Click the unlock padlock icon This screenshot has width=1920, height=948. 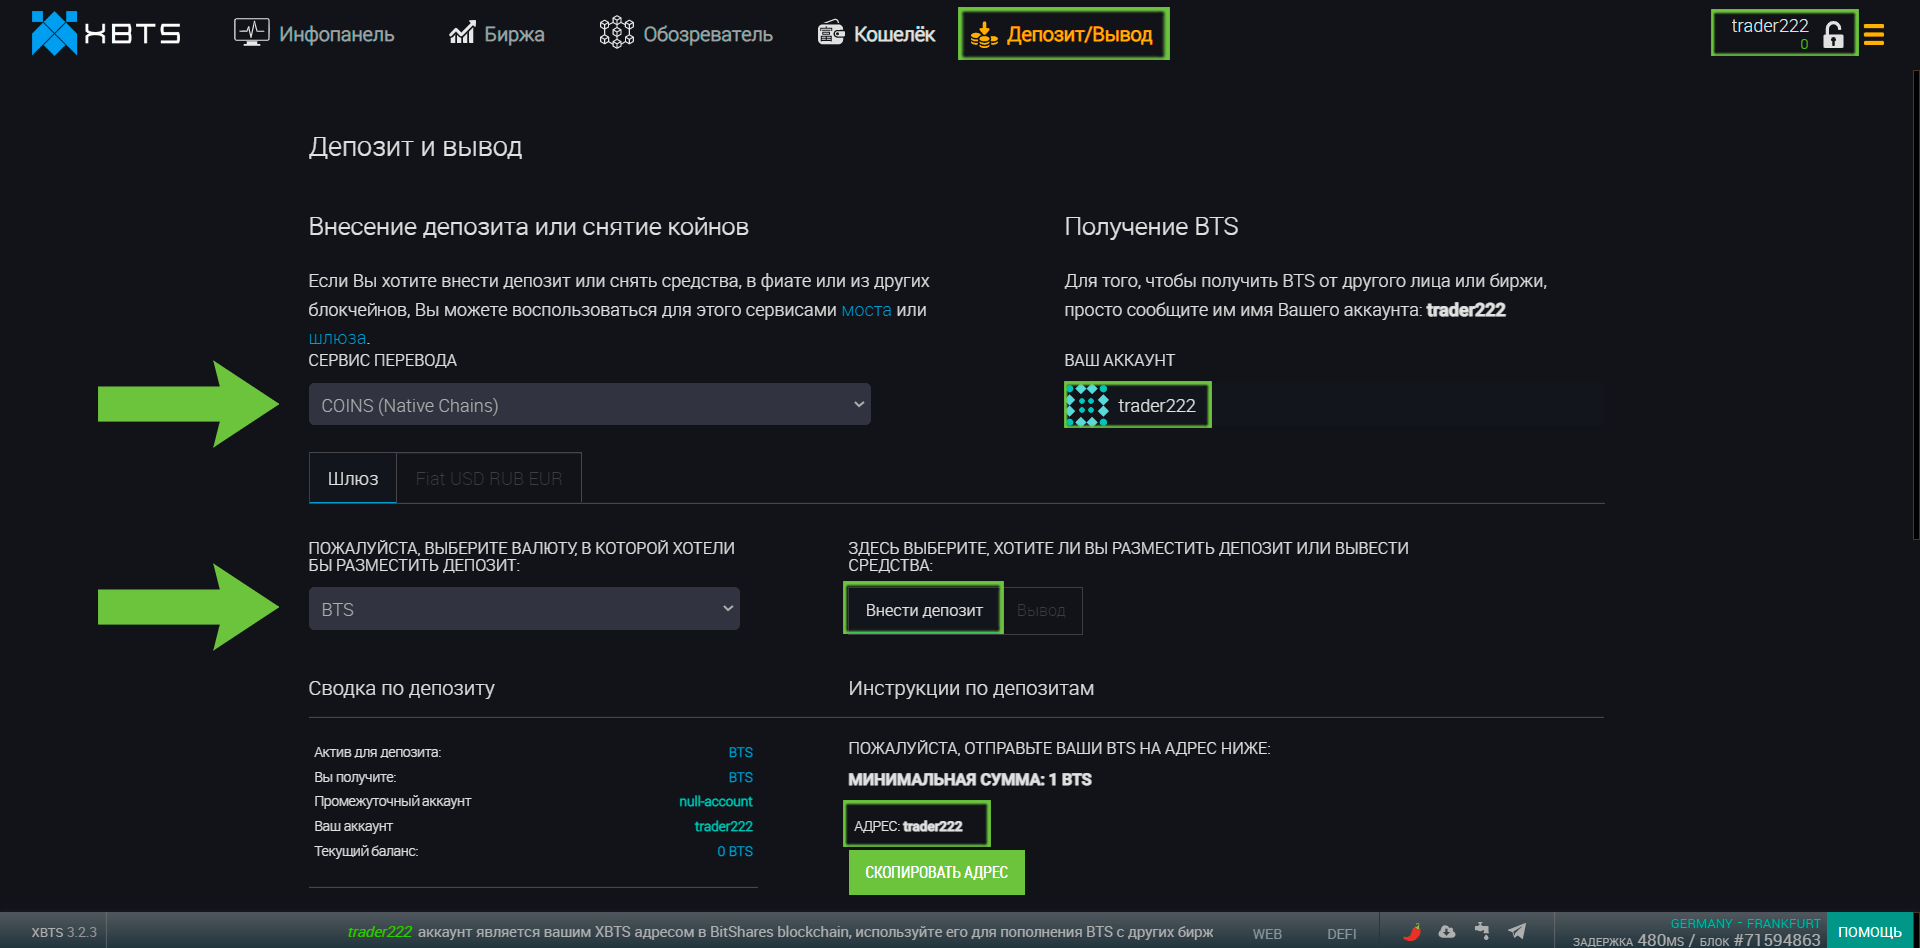1833,35
